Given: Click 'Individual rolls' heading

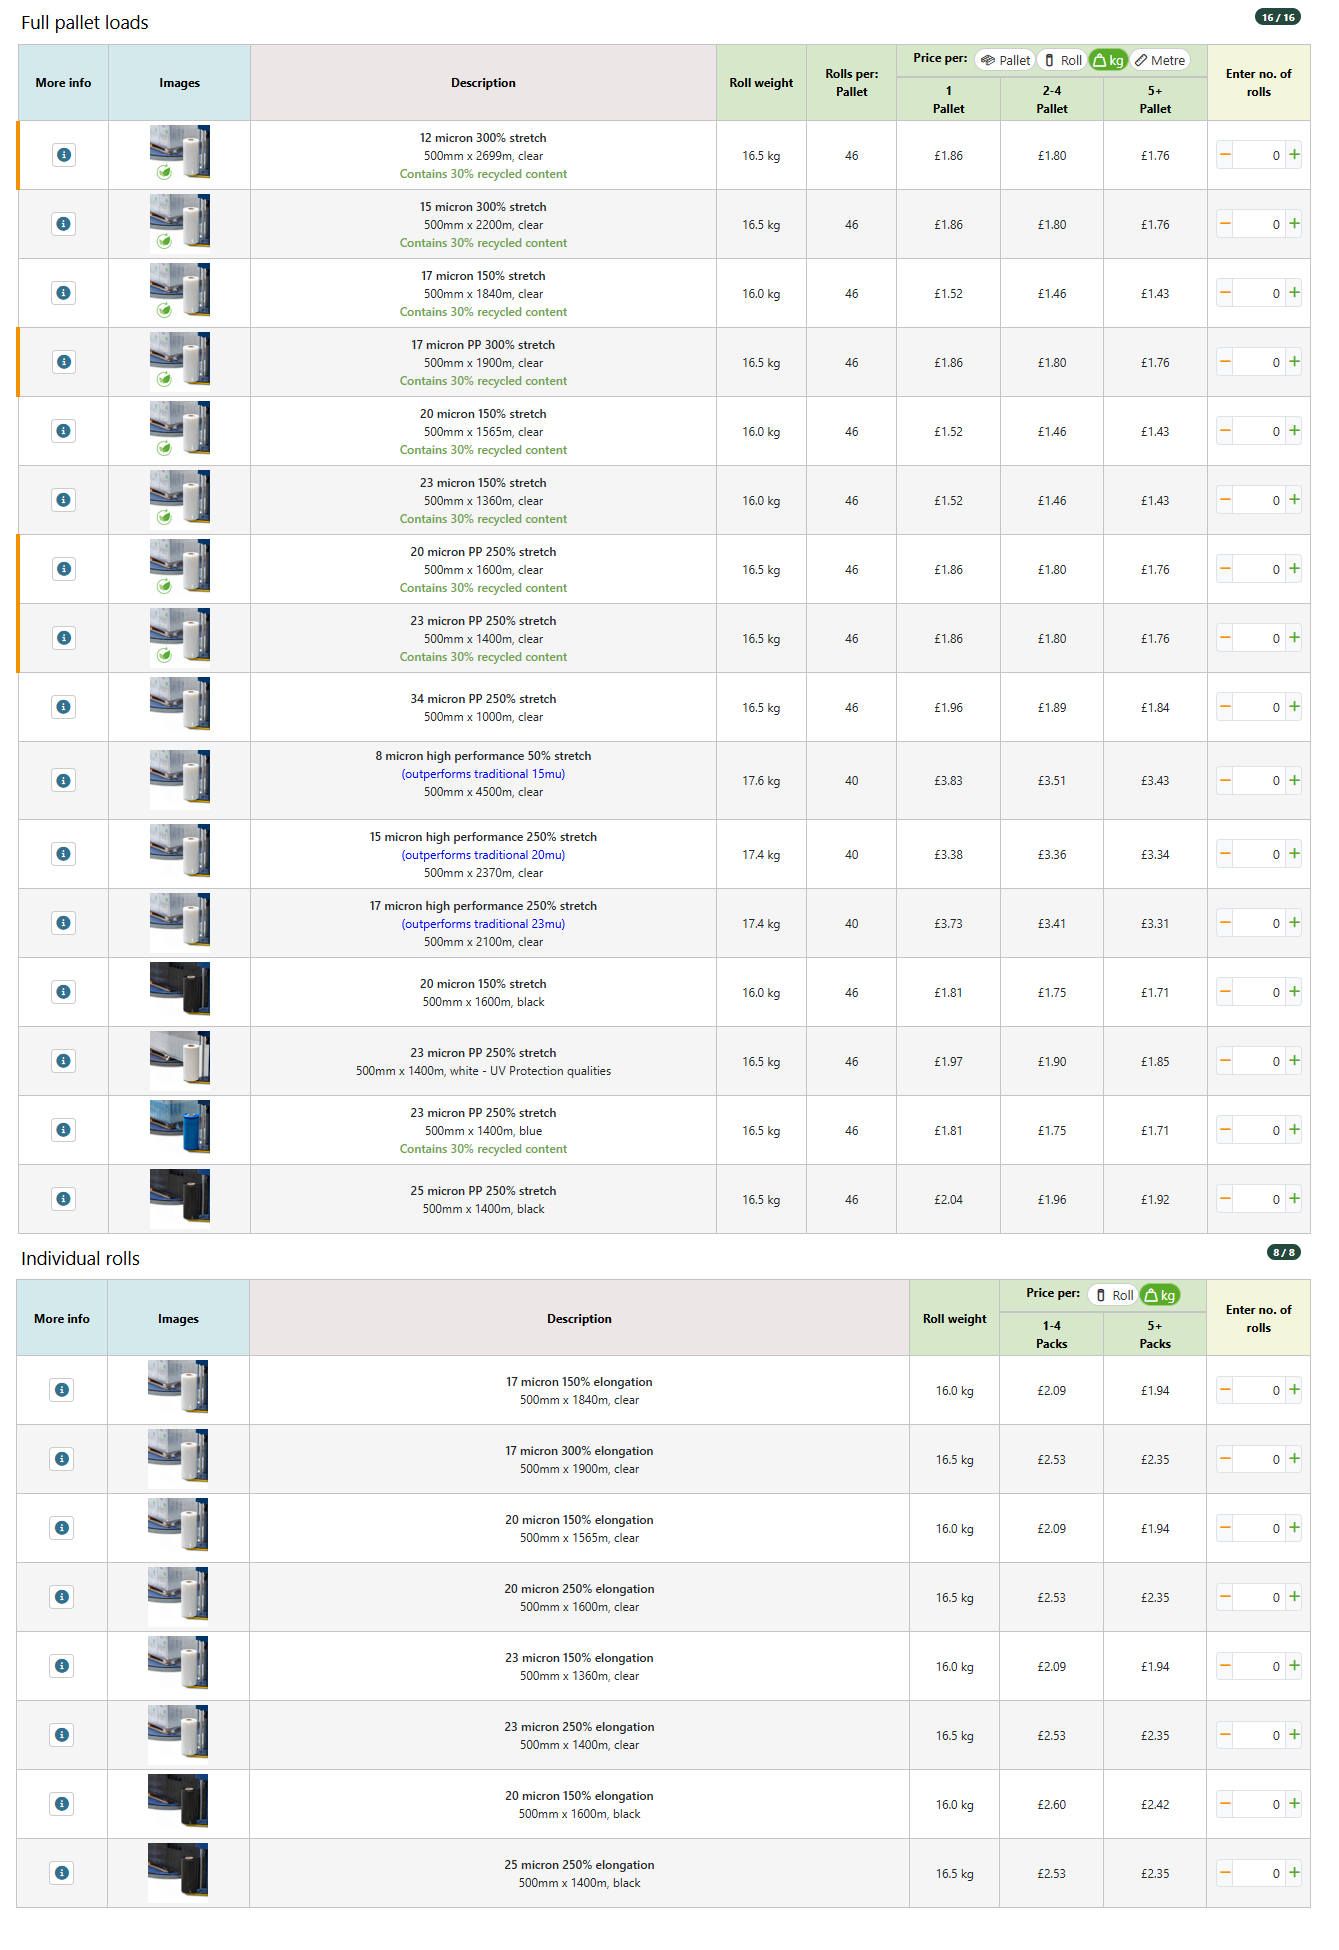Looking at the screenshot, I should [x=80, y=1259].
